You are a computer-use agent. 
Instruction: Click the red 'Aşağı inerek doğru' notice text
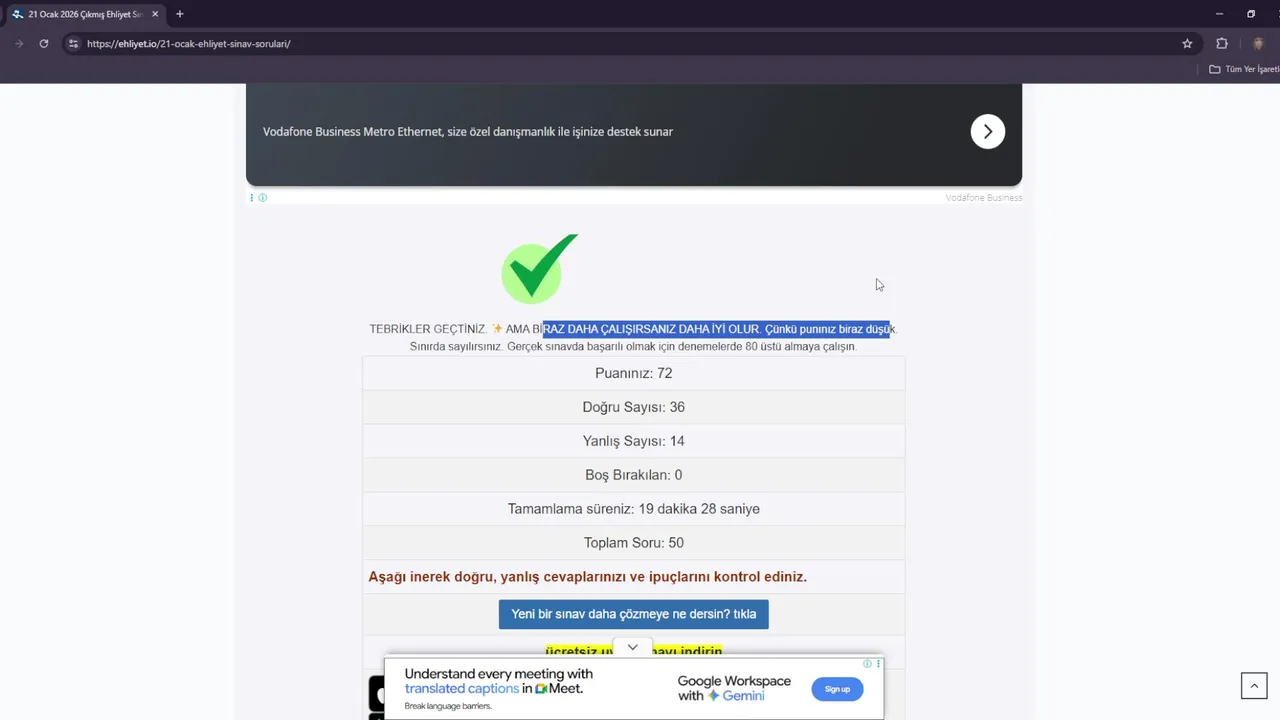[x=587, y=577]
